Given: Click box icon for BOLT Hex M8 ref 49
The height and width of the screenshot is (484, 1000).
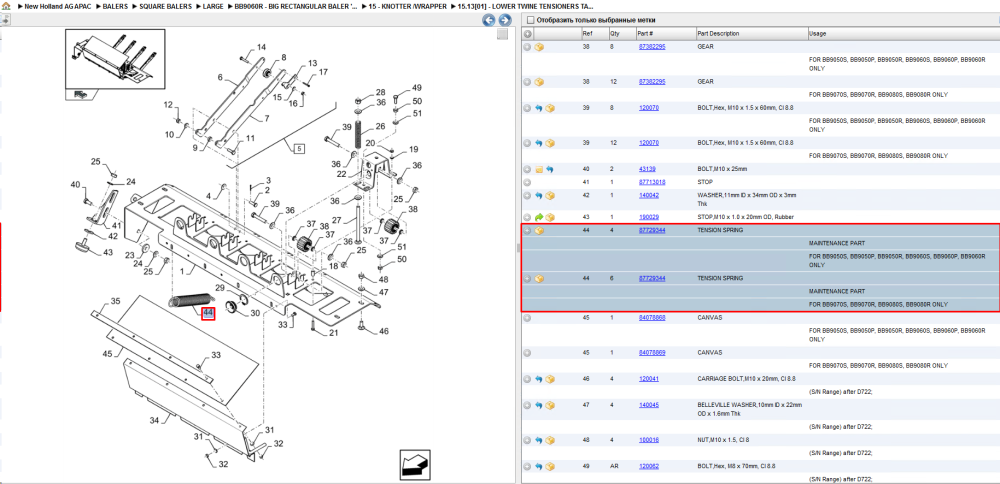Looking at the screenshot, I should coord(550,466).
